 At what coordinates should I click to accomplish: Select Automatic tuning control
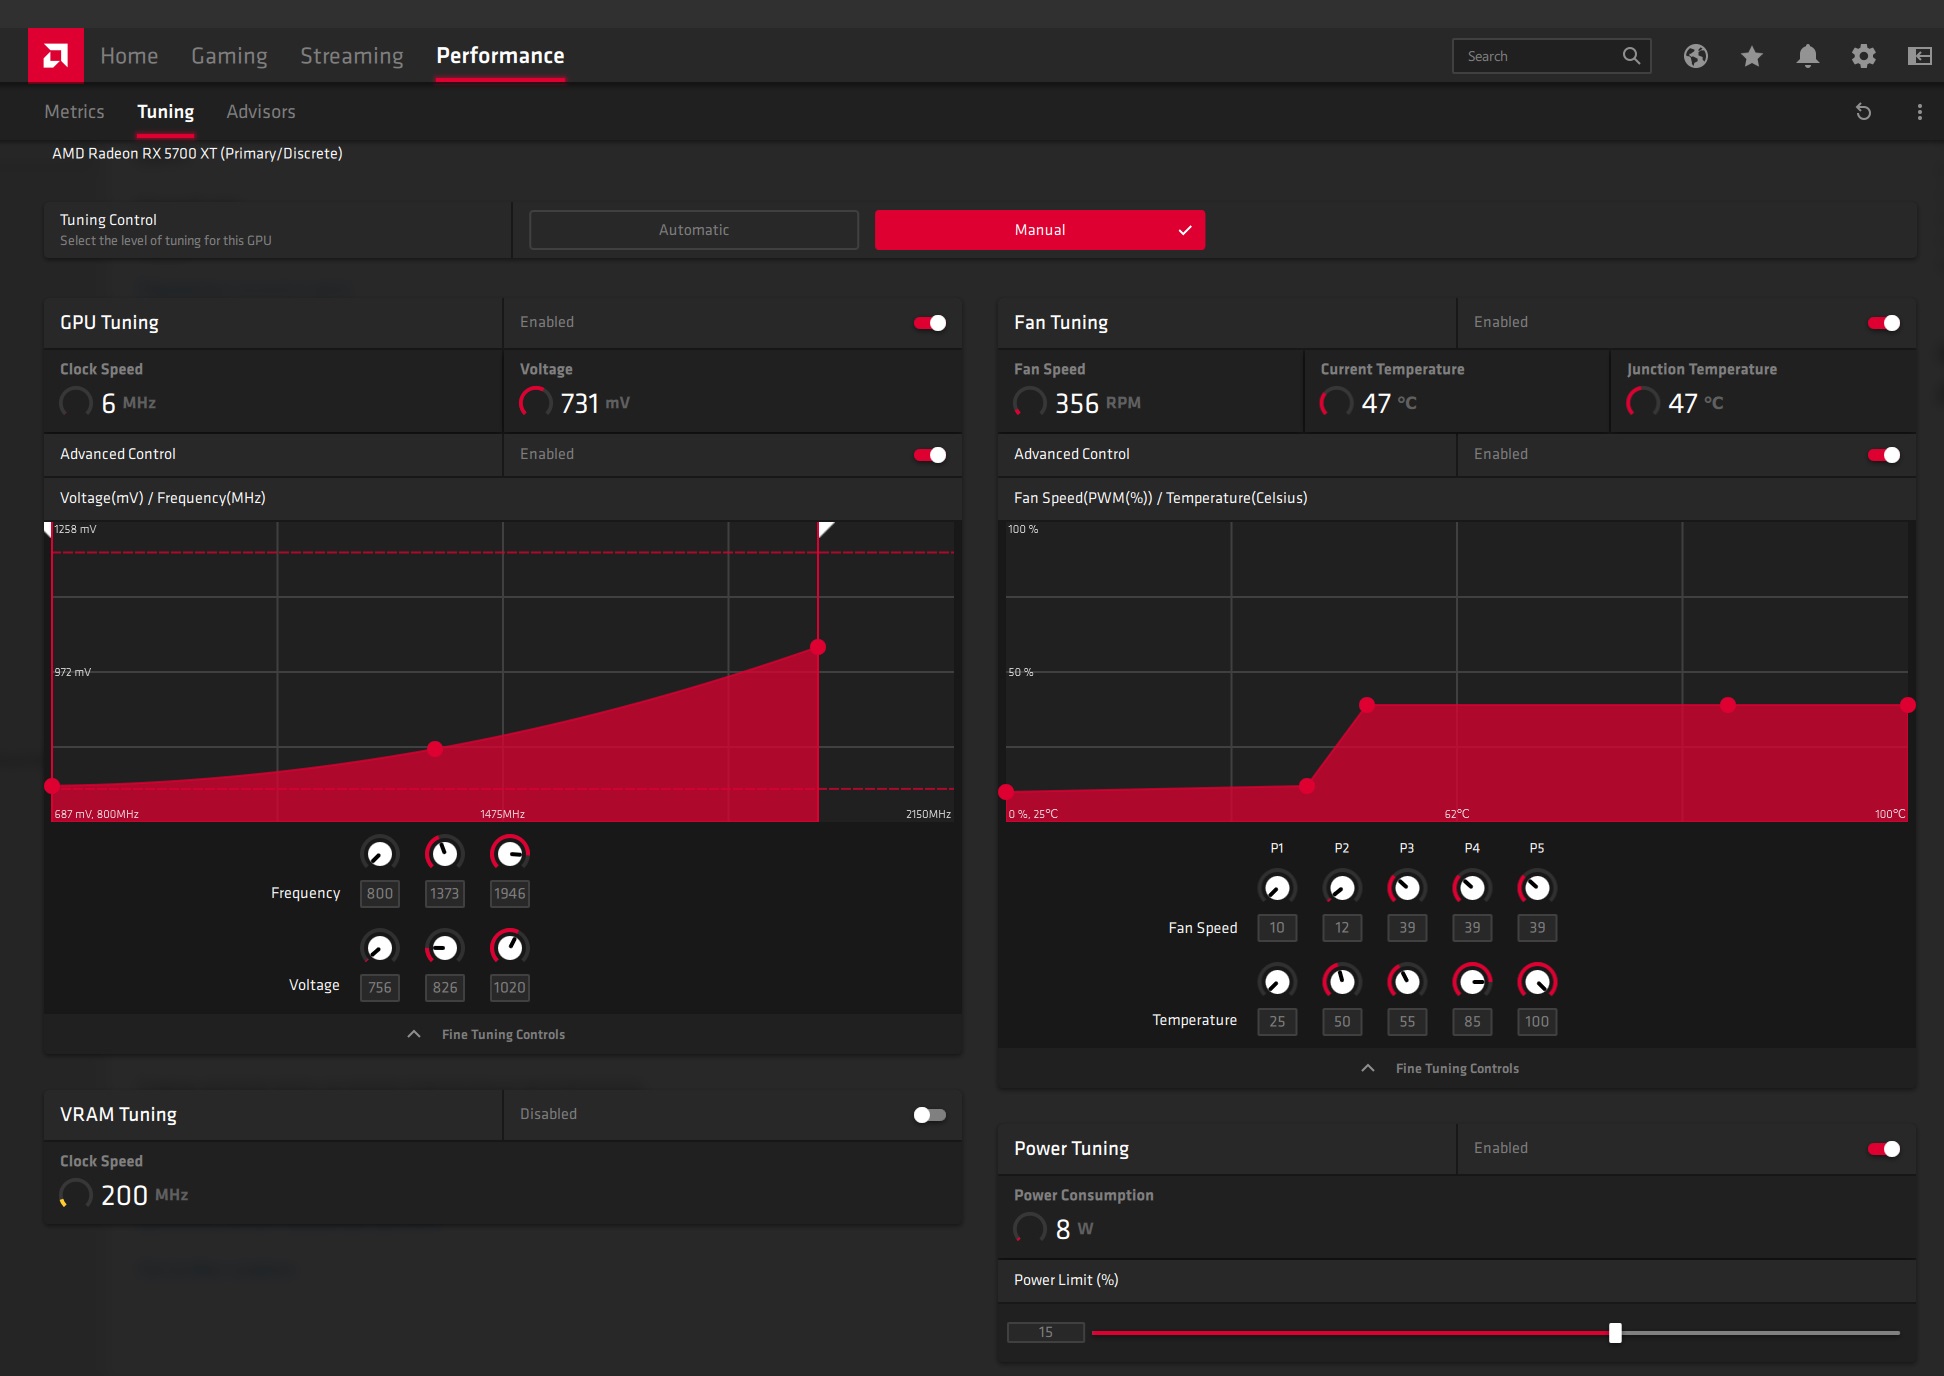coord(694,230)
